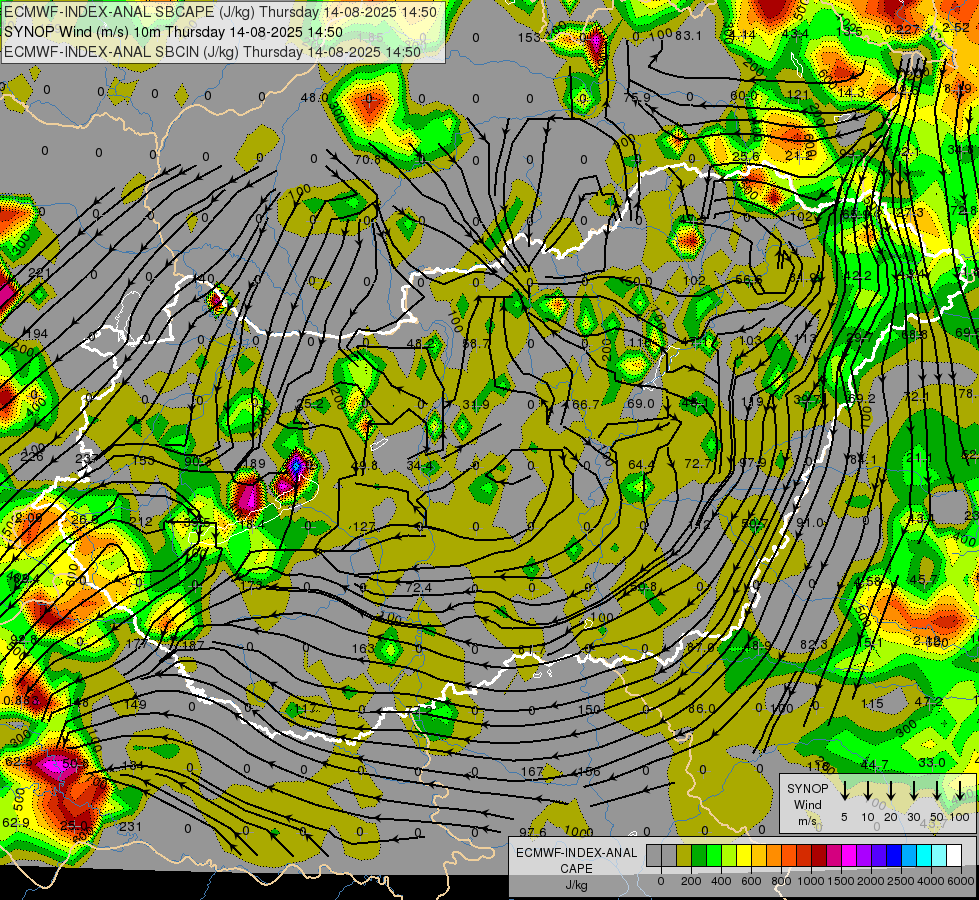Image resolution: width=979 pixels, height=900 pixels.
Task: Click the map value '163'
Action: (363, 648)
